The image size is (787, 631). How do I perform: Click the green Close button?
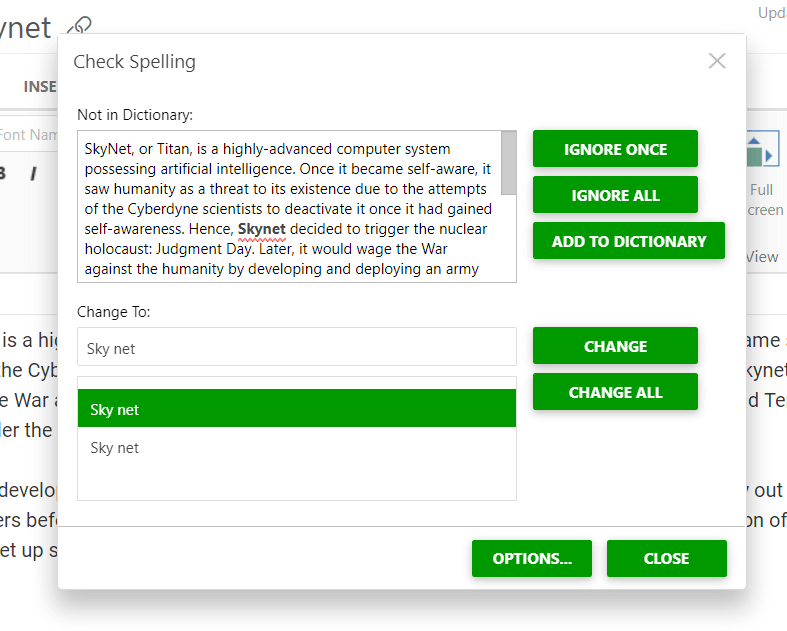(x=667, y=558)
